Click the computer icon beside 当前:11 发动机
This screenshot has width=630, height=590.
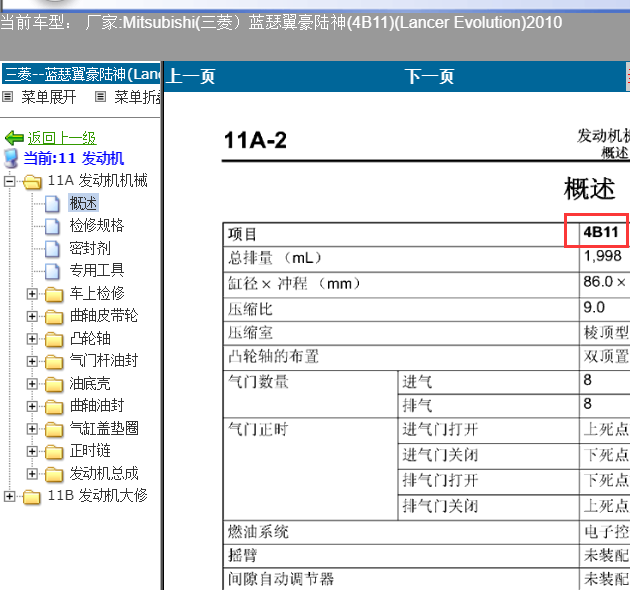11,158
